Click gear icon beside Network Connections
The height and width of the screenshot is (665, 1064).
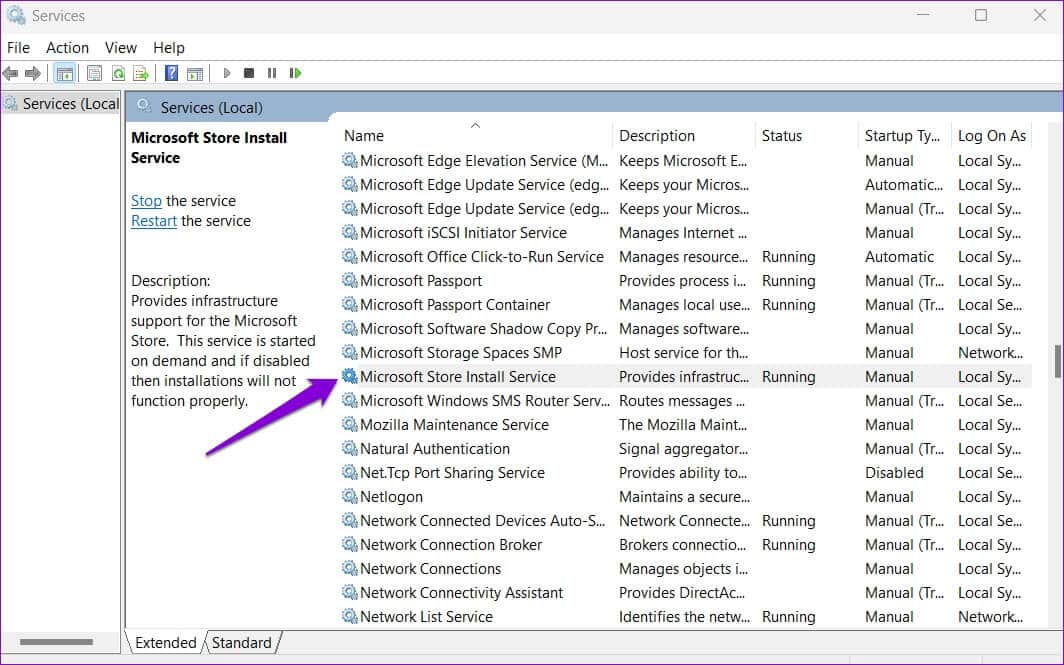349,568
